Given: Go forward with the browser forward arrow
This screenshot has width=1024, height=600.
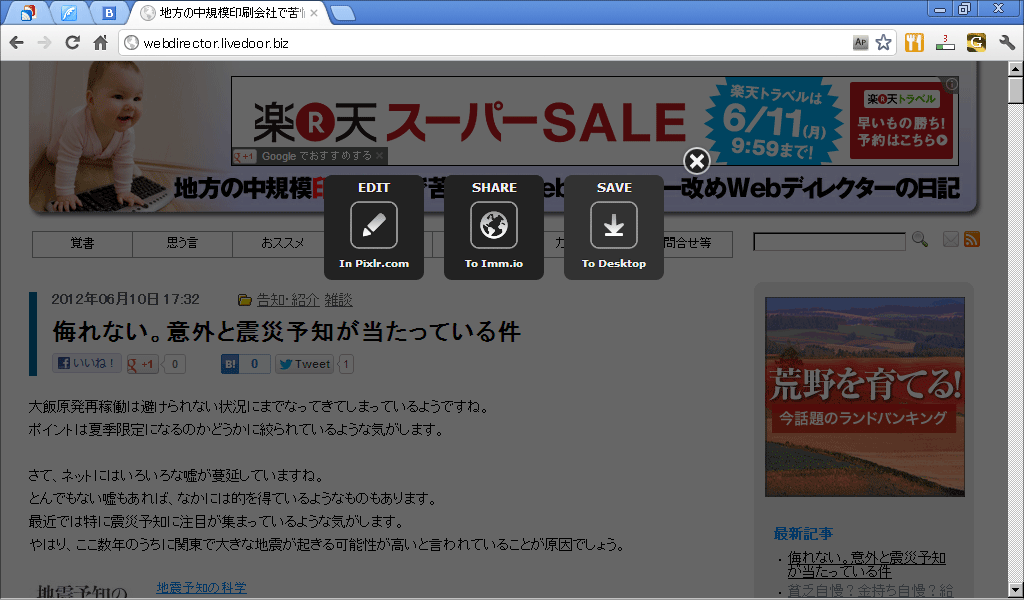Looking at the screenshot, I should coord(44,43).
